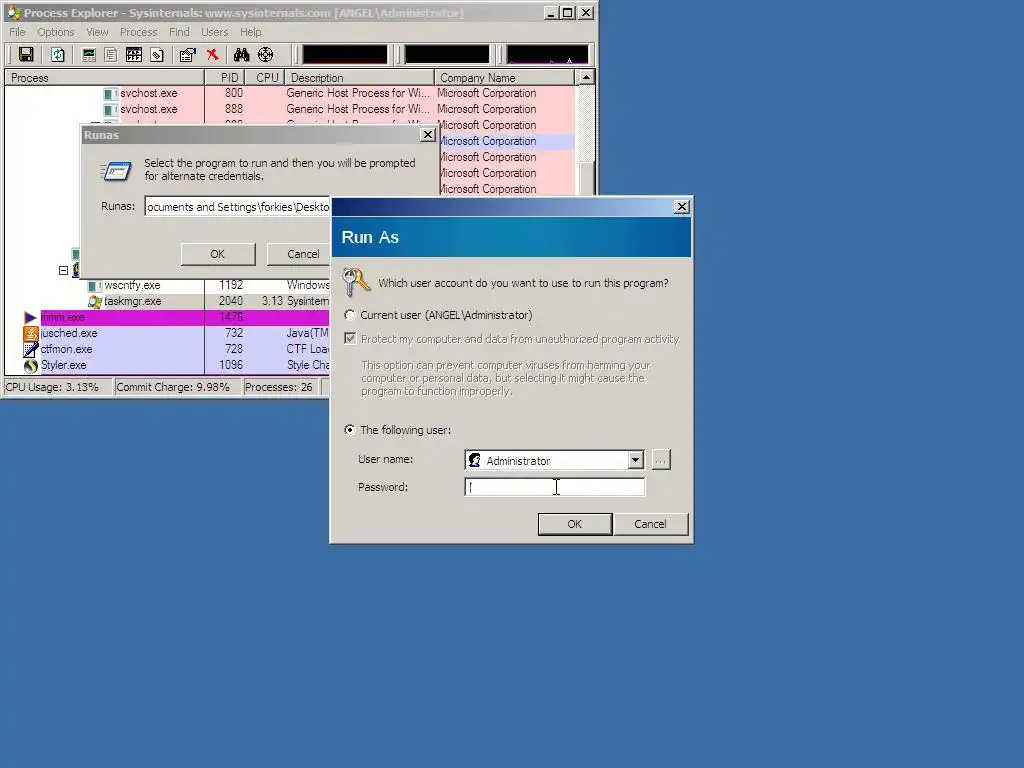Image resolution: width=1024 pixels, height=768 pixels.
Task: Click the Java icon beside jusched.exe
Action: pos(31,333)
